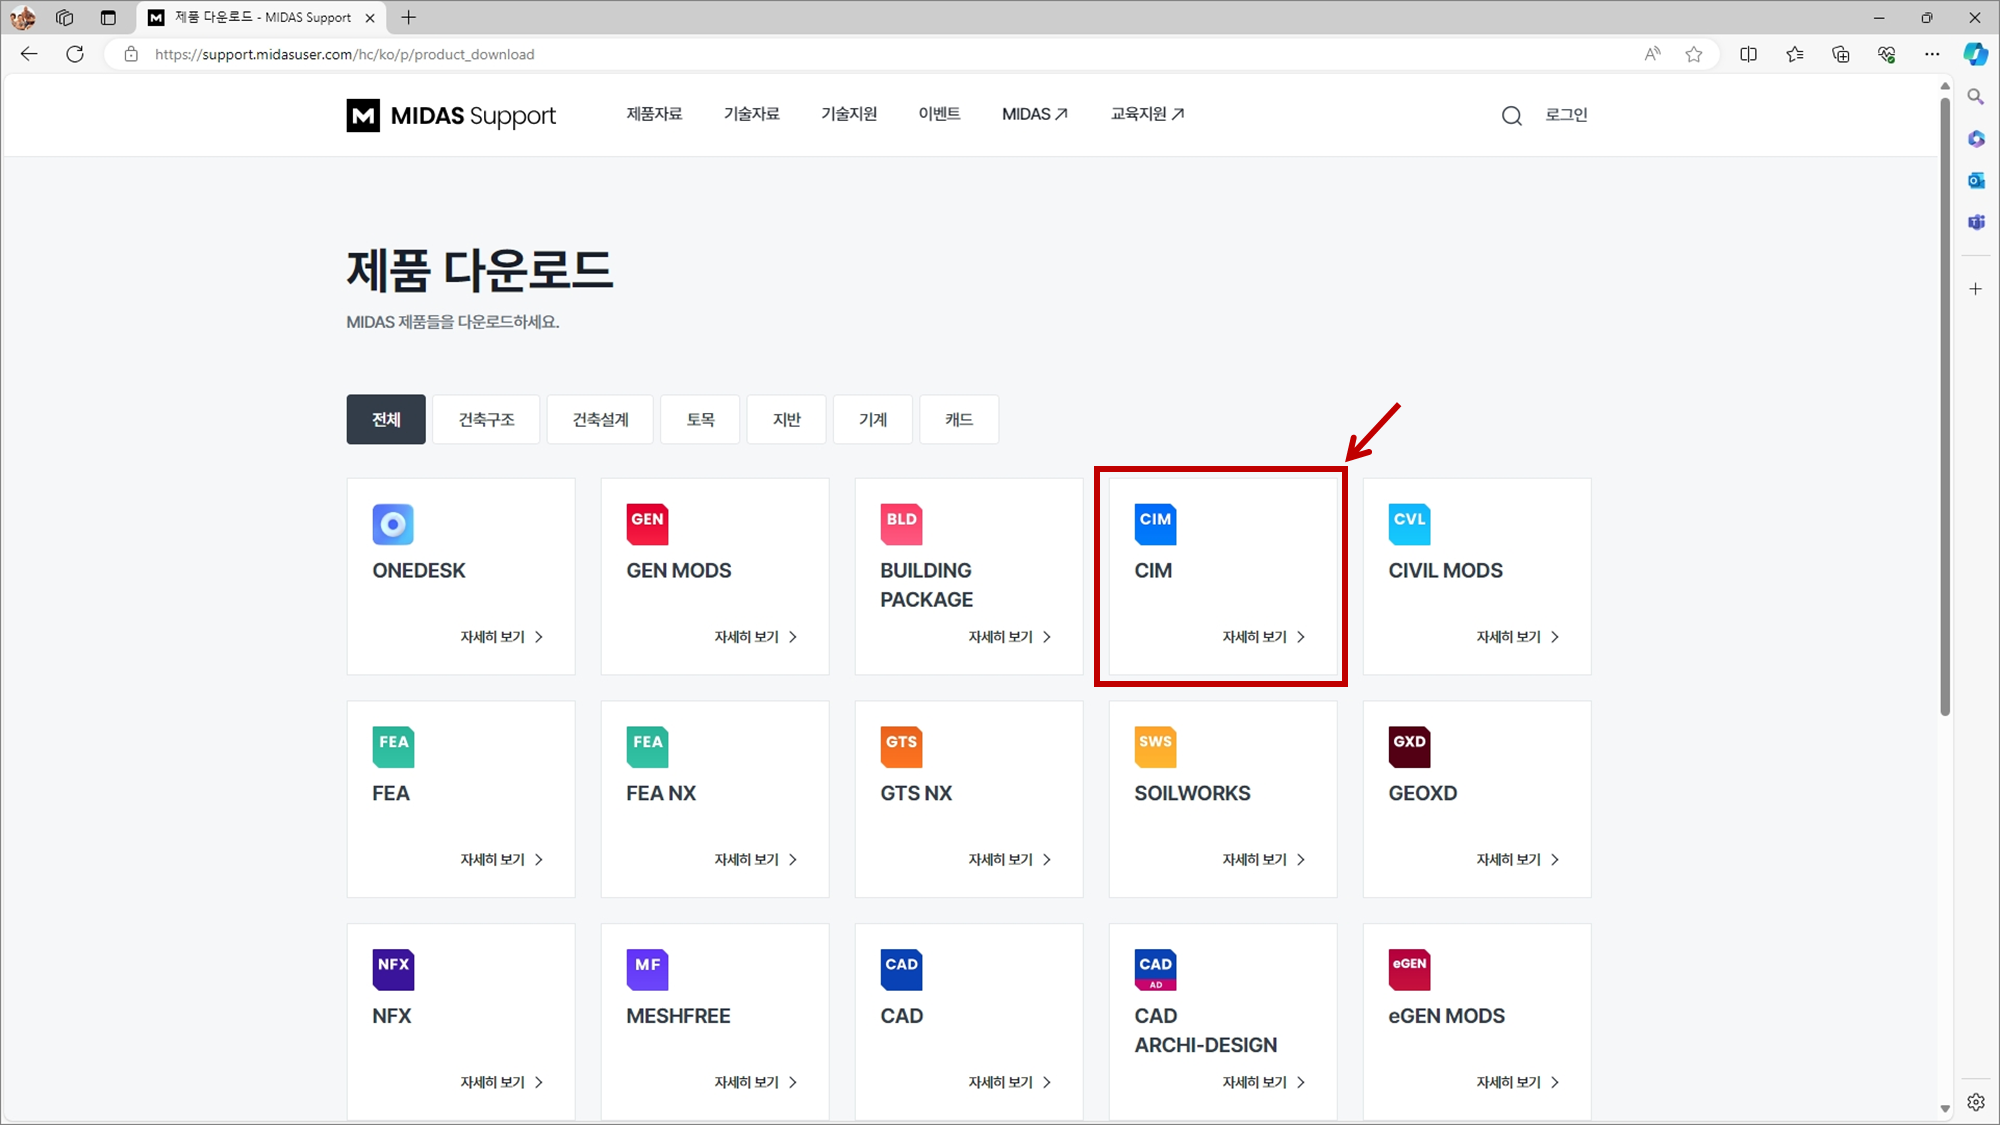Click the MIDAS Support logo

[451, 116]
